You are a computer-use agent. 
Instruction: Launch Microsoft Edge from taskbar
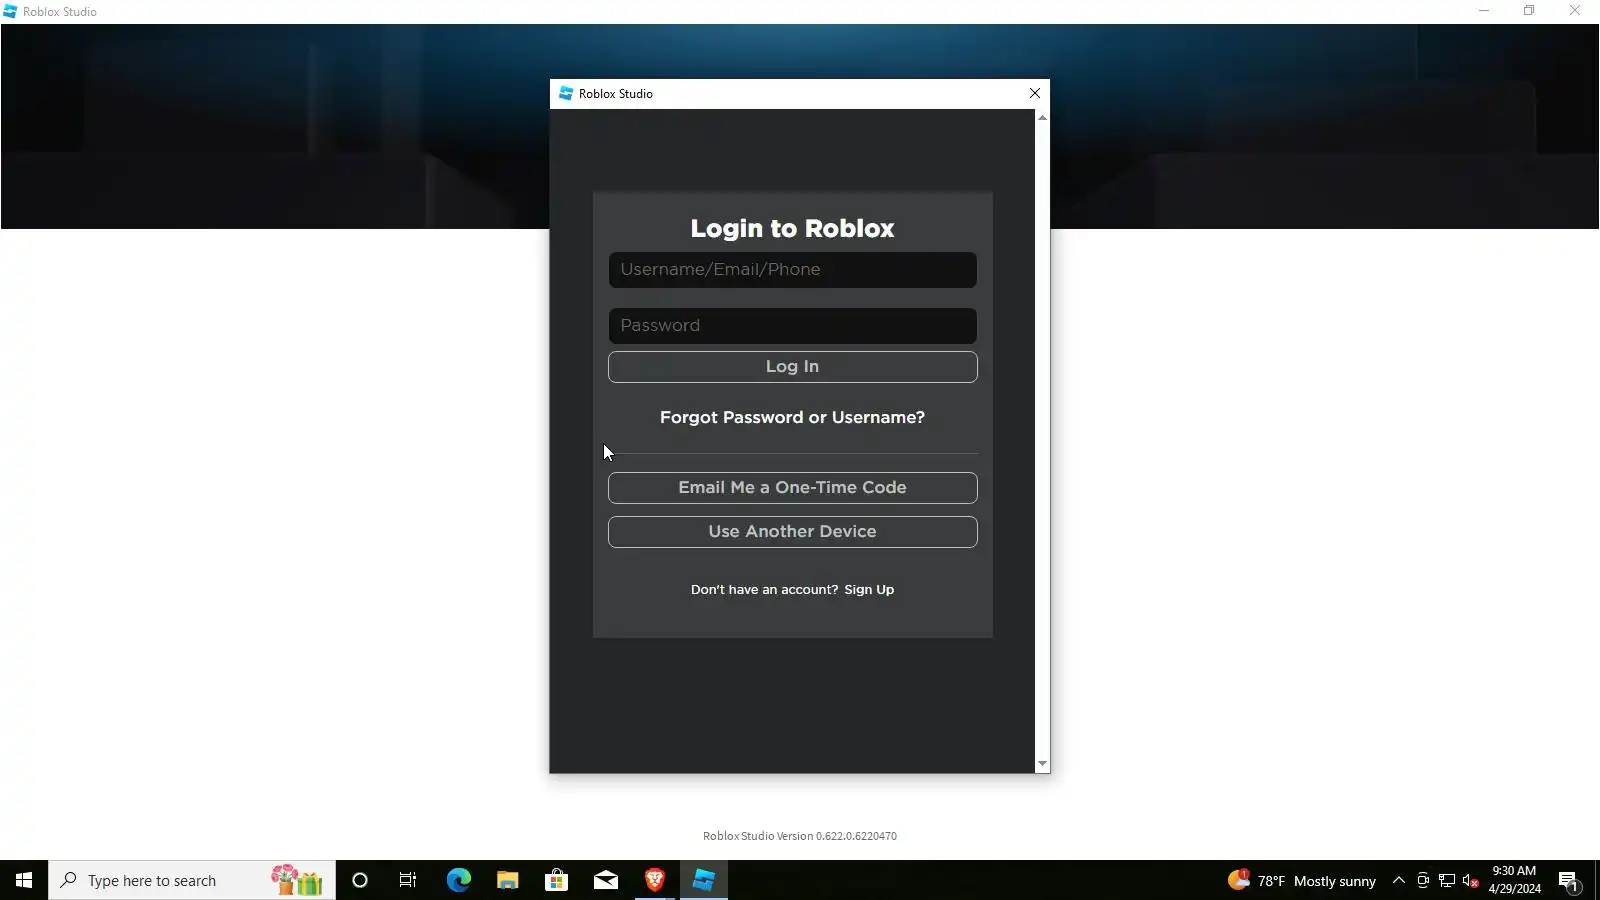point(458,880)
